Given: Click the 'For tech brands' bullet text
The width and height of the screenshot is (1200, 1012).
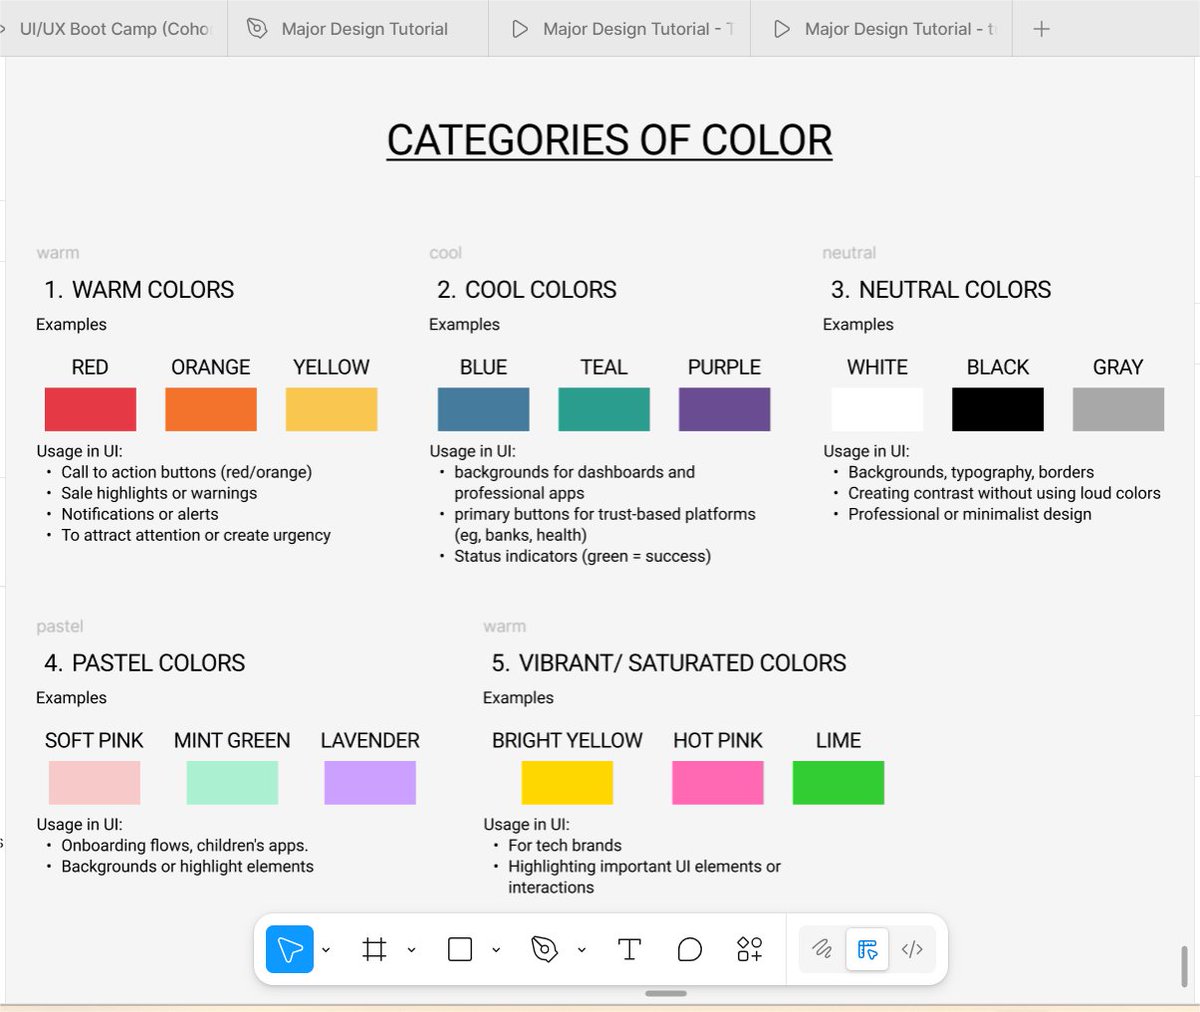Looking at the screenshot, I should pyautogui.click(x=565, y=846).
